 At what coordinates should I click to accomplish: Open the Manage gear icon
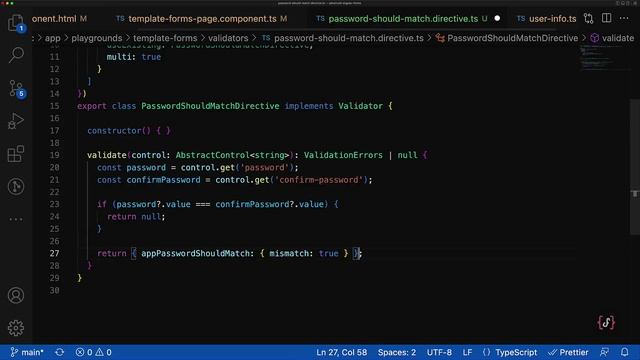pyautogui.click(x=16, y=328)
